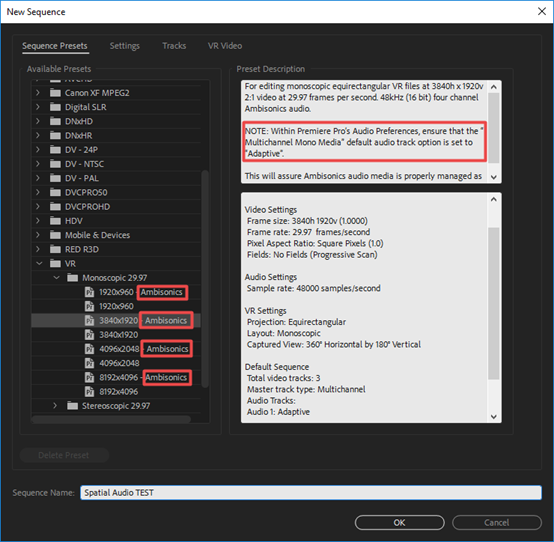Image resolution: width=554 pixels, height=542 pixels.
Task: Click the RED R3D folder icon
Action: coord(55,249)
